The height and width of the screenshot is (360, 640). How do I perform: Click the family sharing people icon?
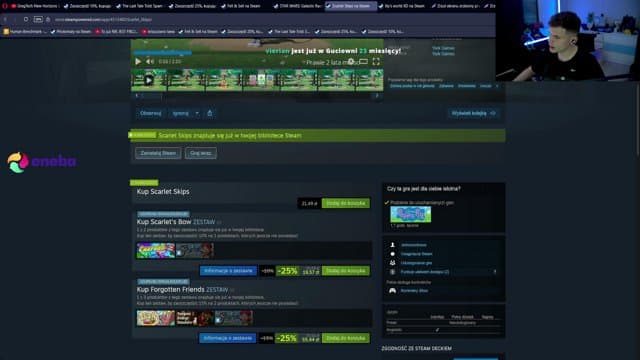(x=393, y=263)
